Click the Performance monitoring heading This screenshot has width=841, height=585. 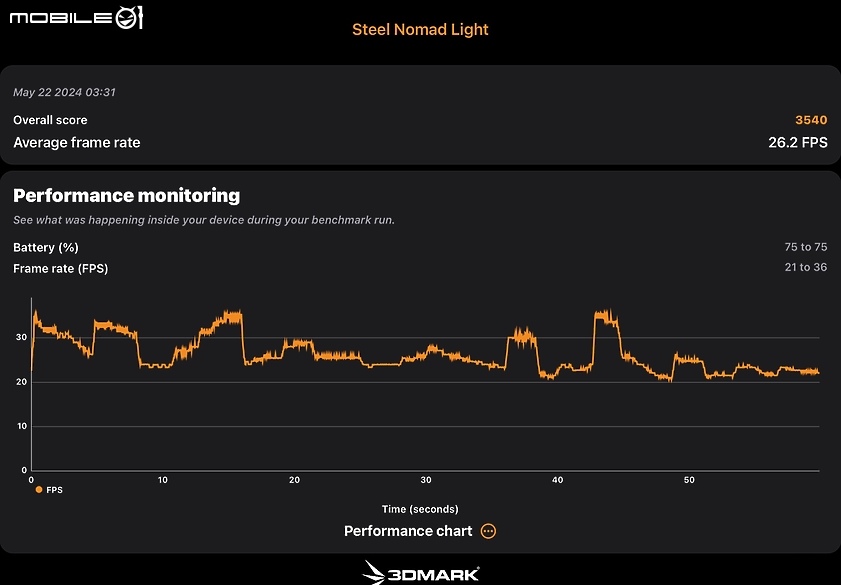[x=127, y=196]
